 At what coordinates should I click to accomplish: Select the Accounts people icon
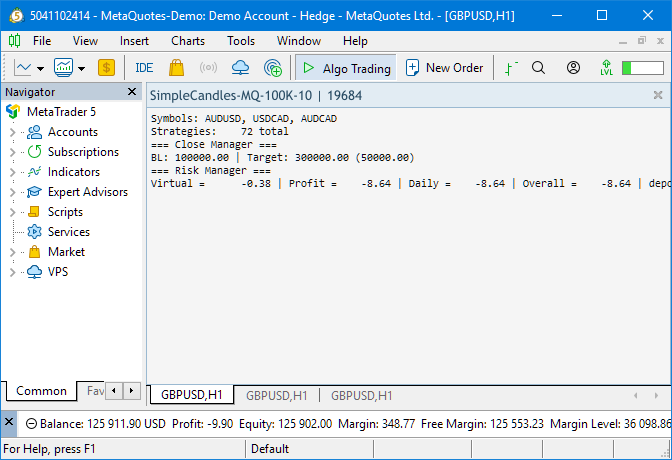click(34, 132)
